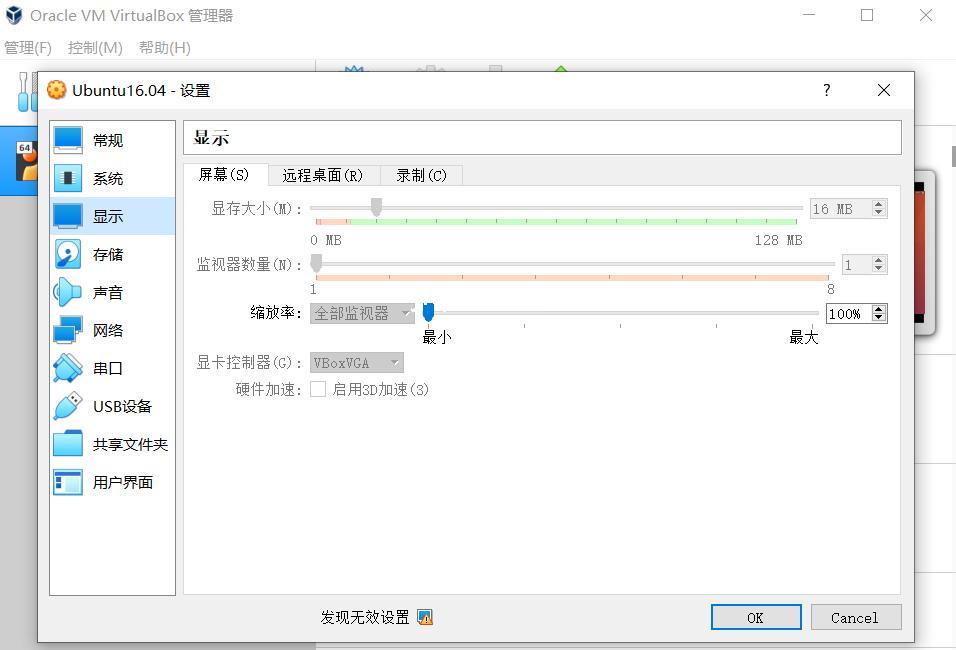The height and width of the screenshot is (650, 956).
Task: Select the 系统 (System) chip icon
Action: (x=68, y=178)
